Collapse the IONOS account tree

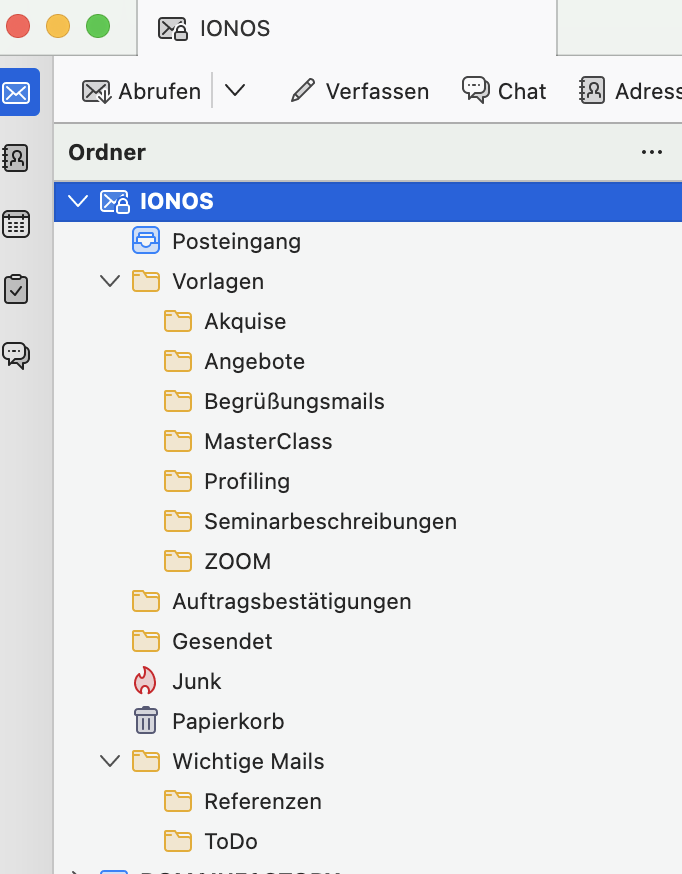(78, 201)
